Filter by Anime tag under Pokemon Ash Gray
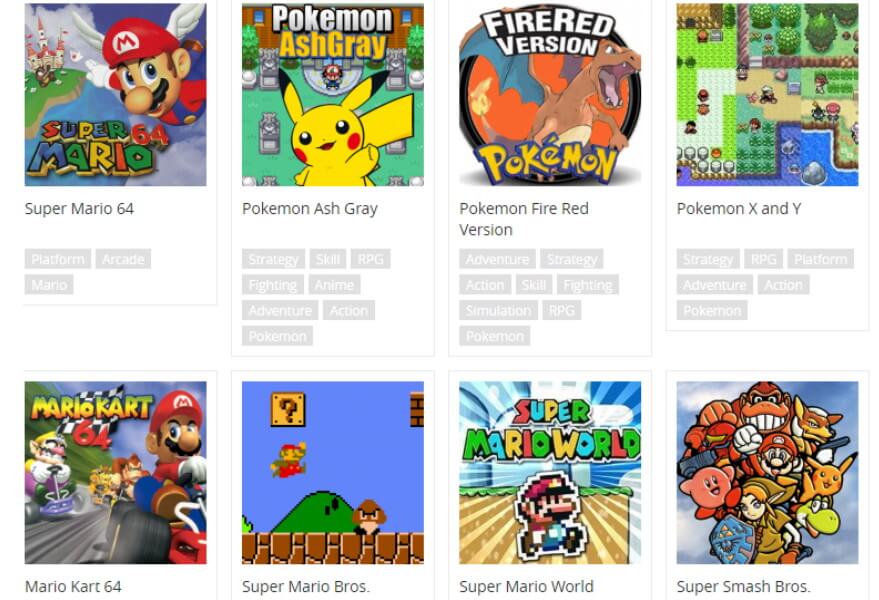Viewport: 879px width, 600px height. coord(334,285)
